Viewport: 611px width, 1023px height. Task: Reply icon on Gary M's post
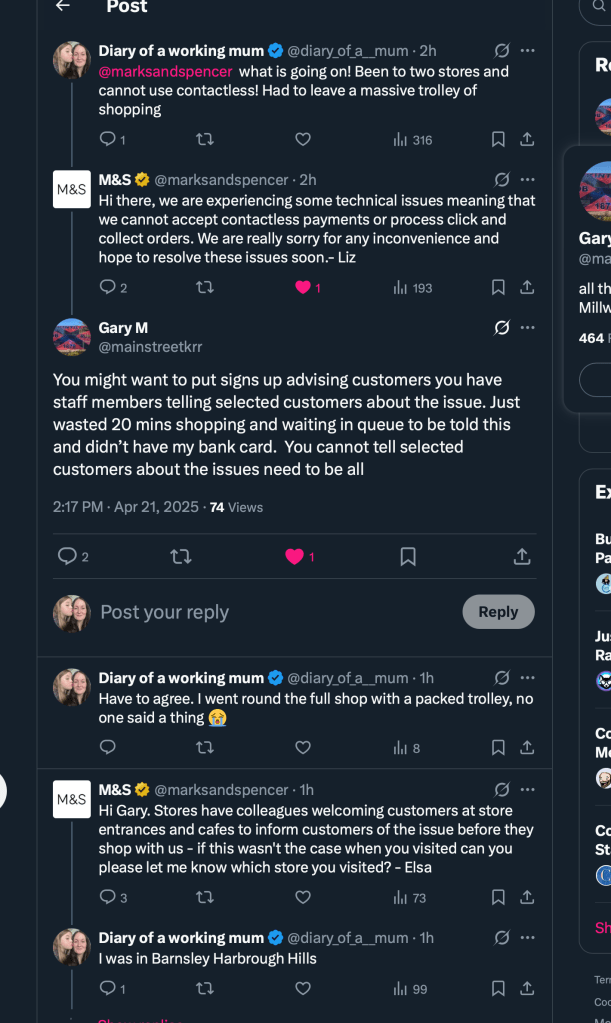(x=68, y=556)
